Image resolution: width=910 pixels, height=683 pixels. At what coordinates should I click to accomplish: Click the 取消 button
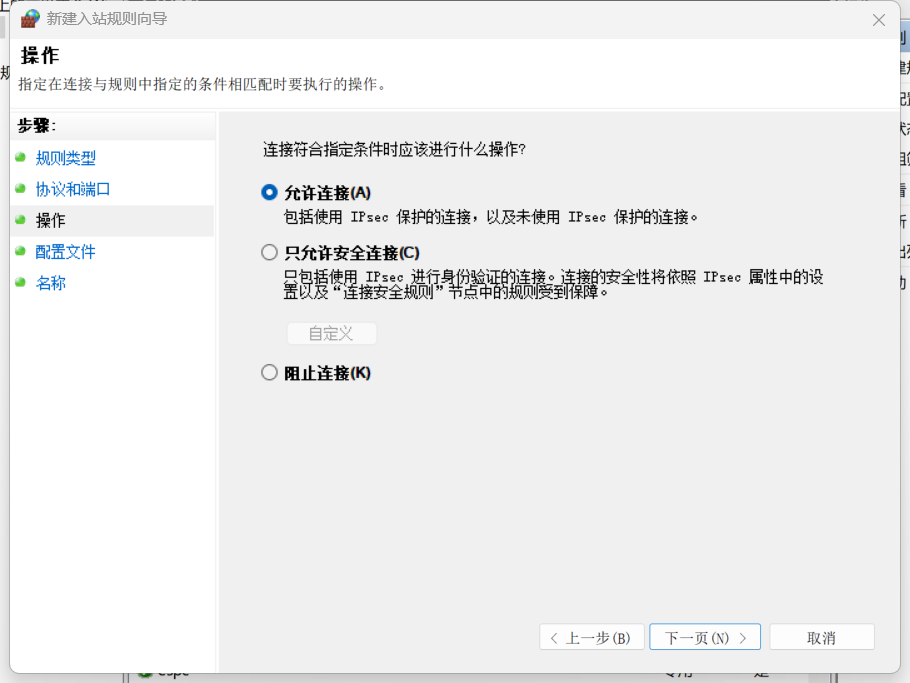click(821, 637)
